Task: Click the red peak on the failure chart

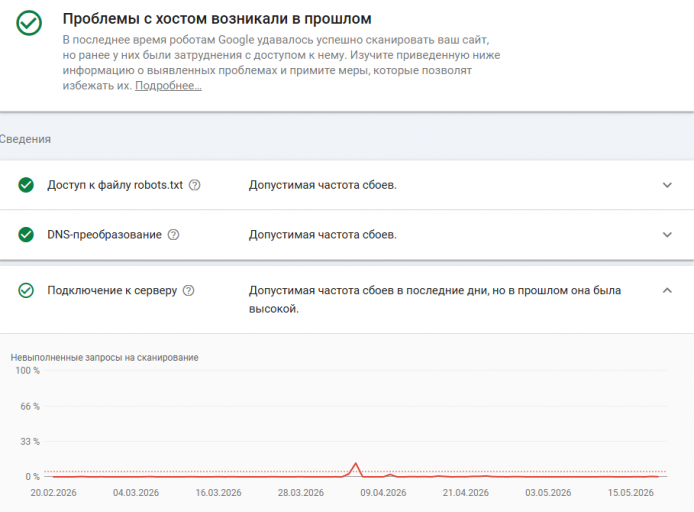Action: click(x=355, y=465)
